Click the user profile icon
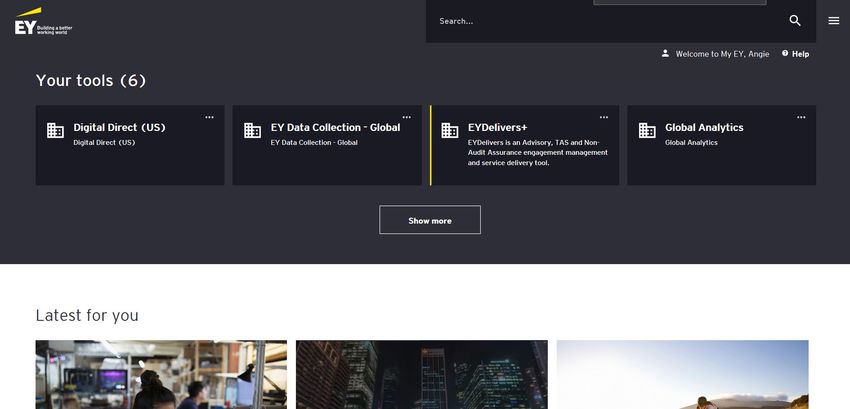The width and height of the screenshot is (850, 409). pyautogui.click(x=665, y=53)
